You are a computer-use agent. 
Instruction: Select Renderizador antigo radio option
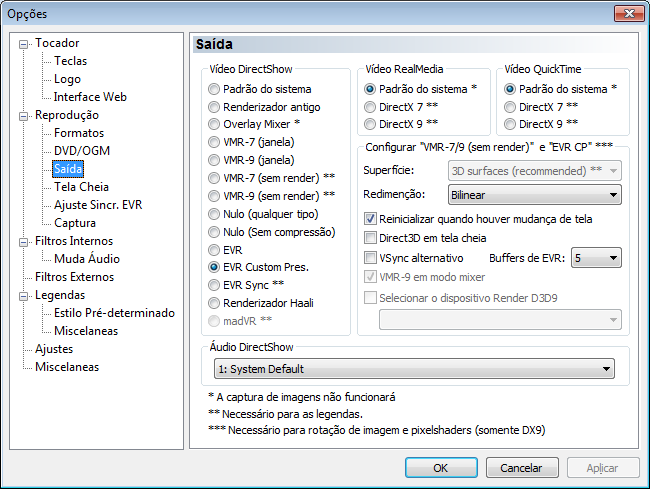point(214,107)
